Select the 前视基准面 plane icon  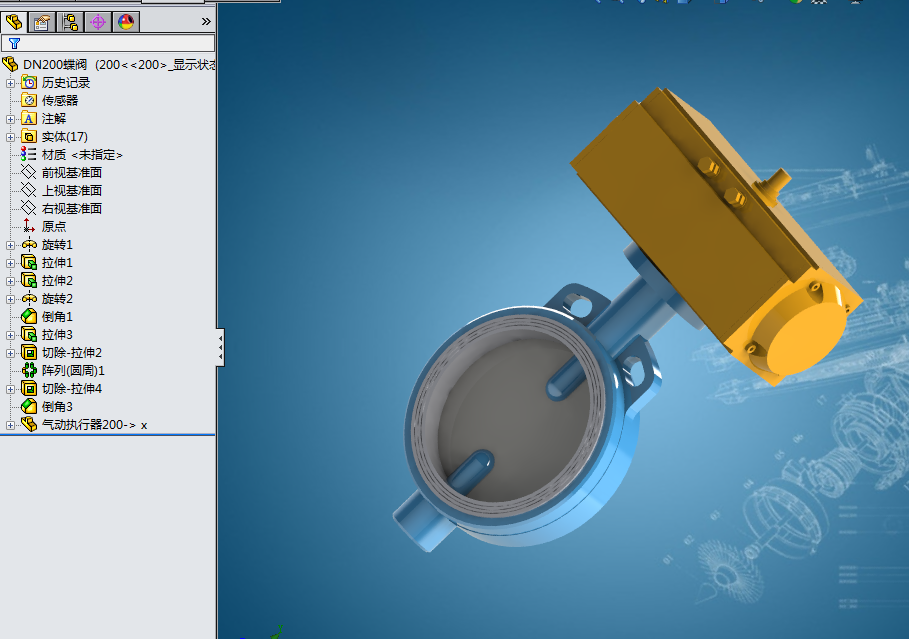pyautogui.click(x=29, y=172)
